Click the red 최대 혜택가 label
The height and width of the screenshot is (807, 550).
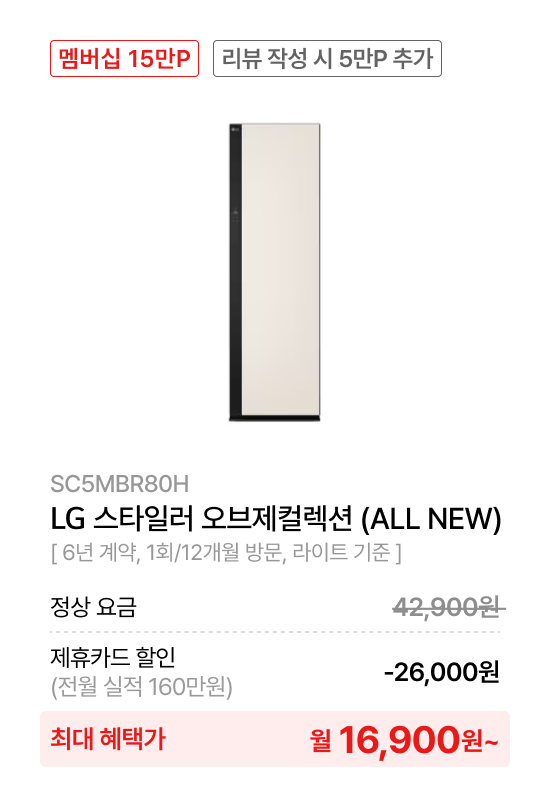(x=108, y=739)
